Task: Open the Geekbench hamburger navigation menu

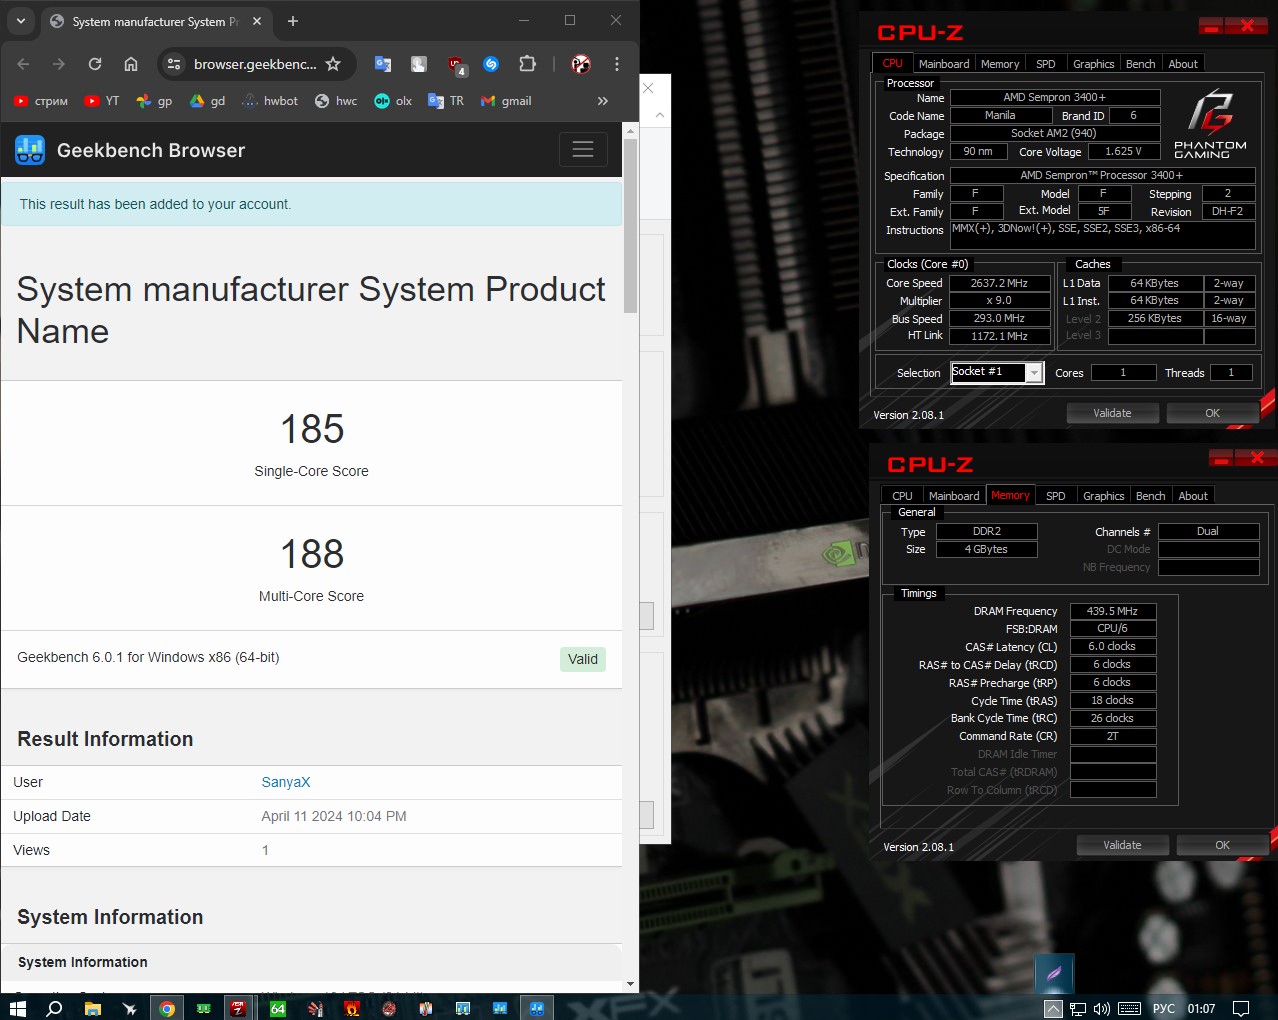Action: pyautogui.click(x=583, y=149)
